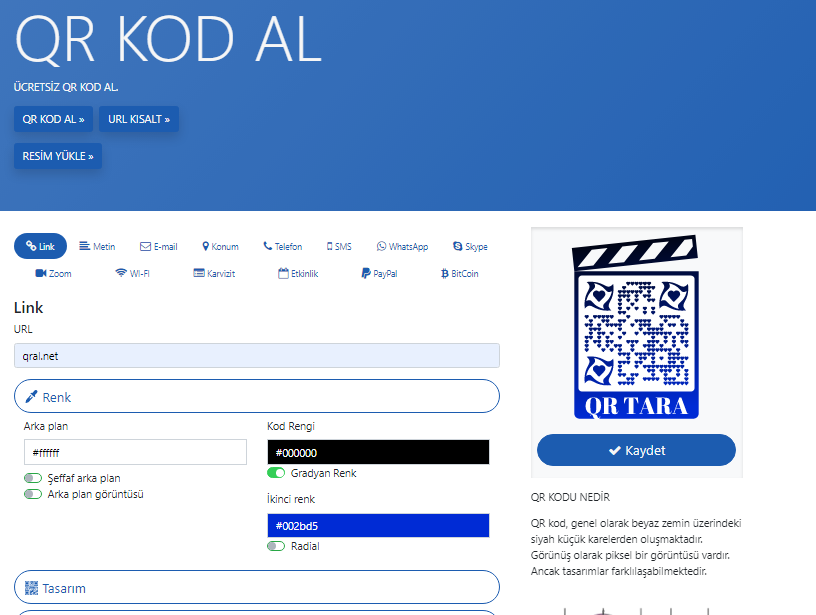The height and width of the screenshot is (615, 816).
Task: Toggle Arka plan görüntüsü switch
Action: click(x=33, y=494)
